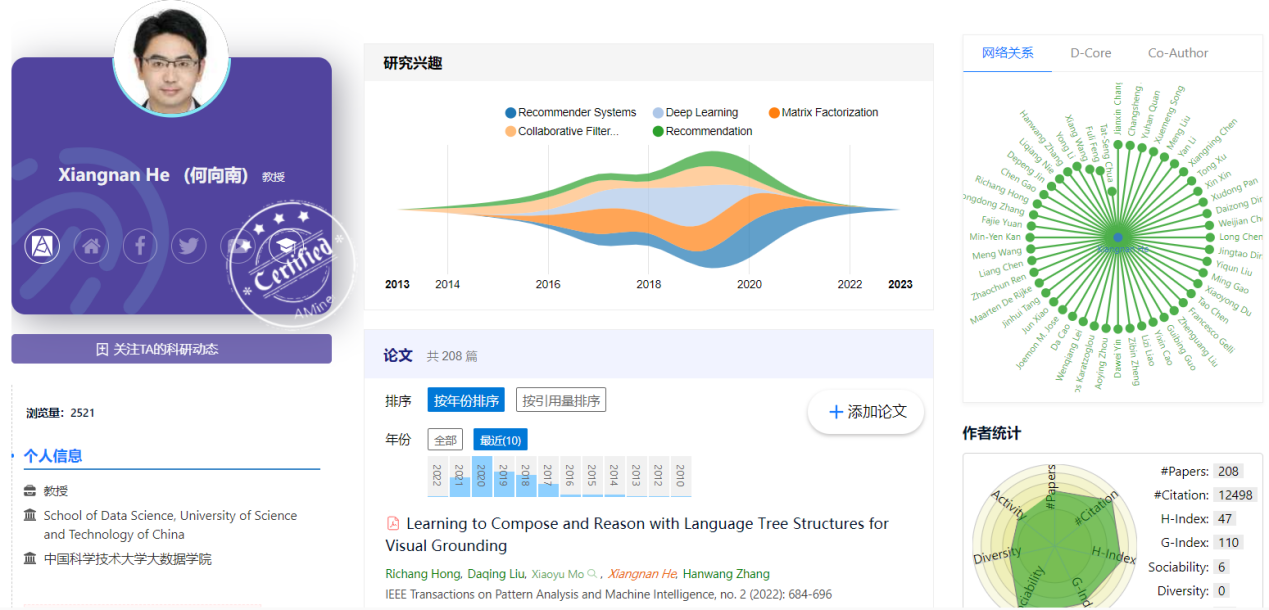Open the YouTube video icon
This screenshot has width=1269, height=610.
click(238, 245)
